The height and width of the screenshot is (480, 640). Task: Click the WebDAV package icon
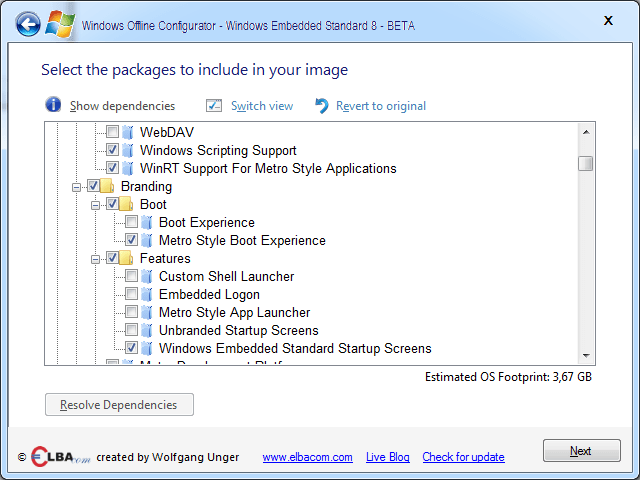128,132
